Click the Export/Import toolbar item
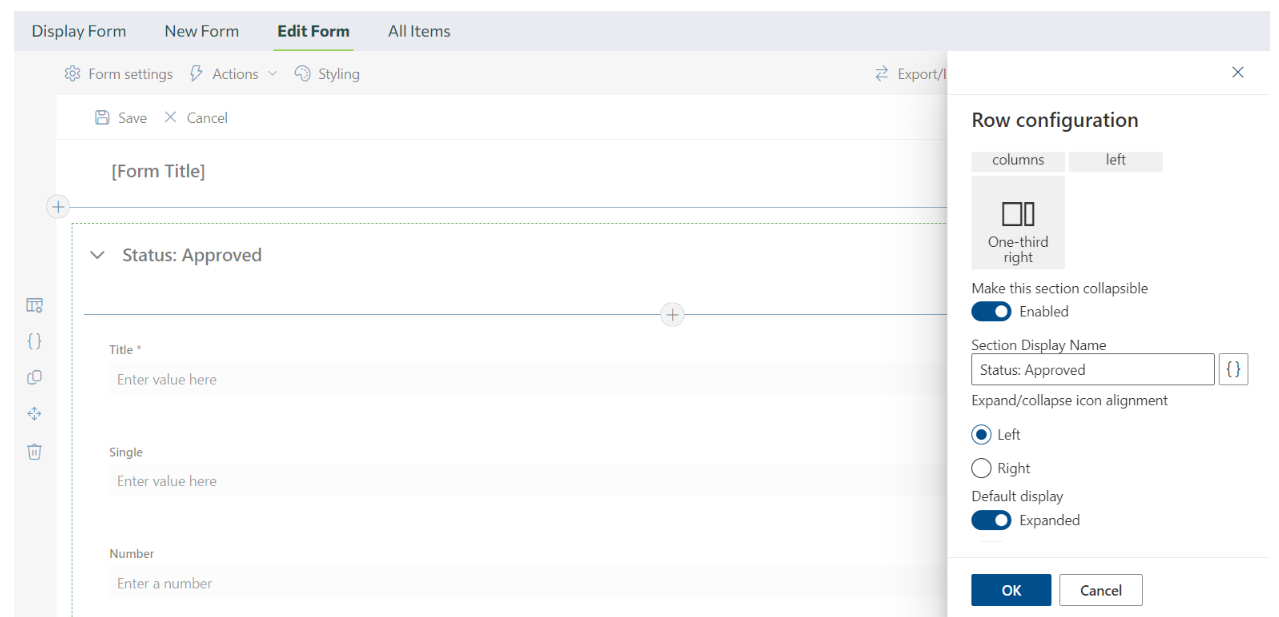1279x617 pixels. point(910,74)
